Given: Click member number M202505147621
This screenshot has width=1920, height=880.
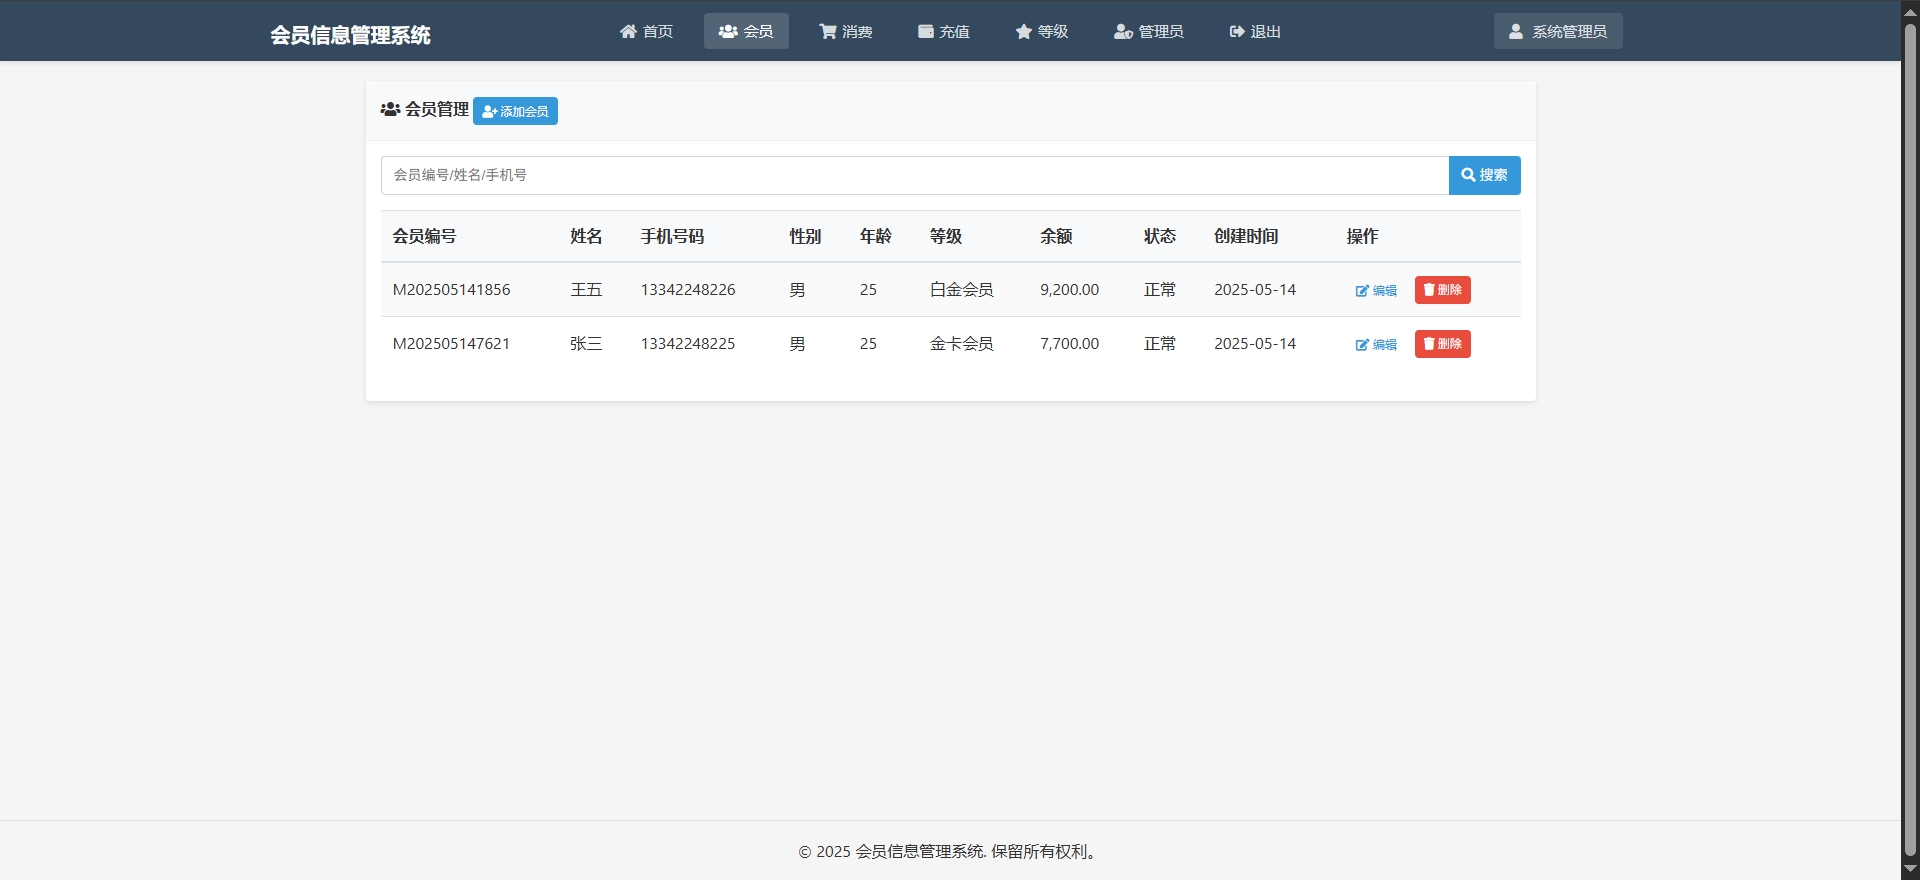Looking at the screenshot, I should click(451, 344).
